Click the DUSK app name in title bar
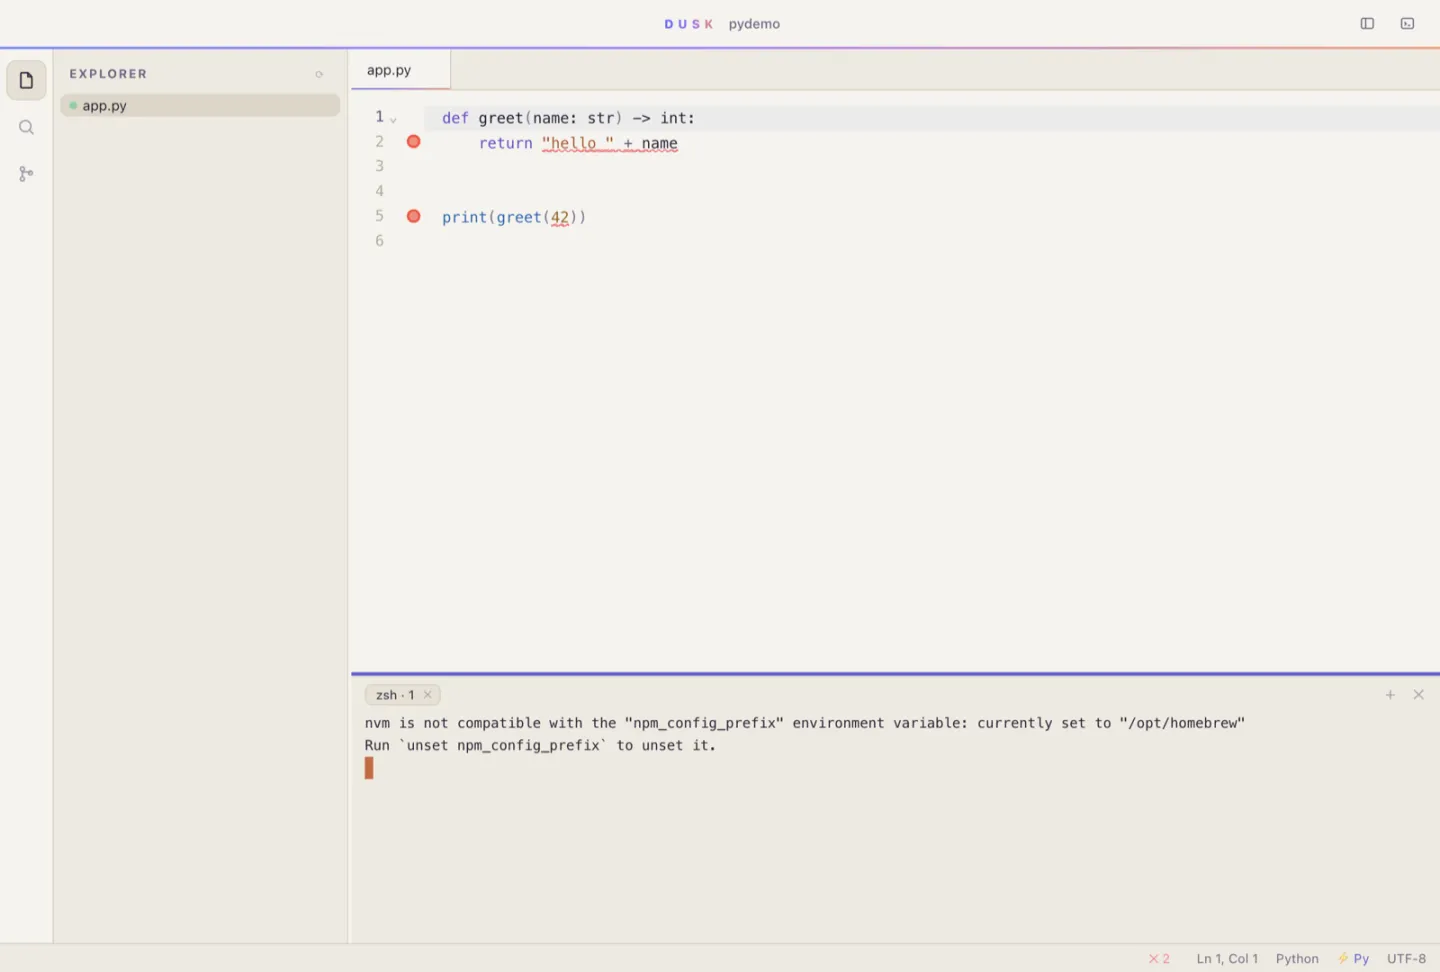 coord(688,24)
